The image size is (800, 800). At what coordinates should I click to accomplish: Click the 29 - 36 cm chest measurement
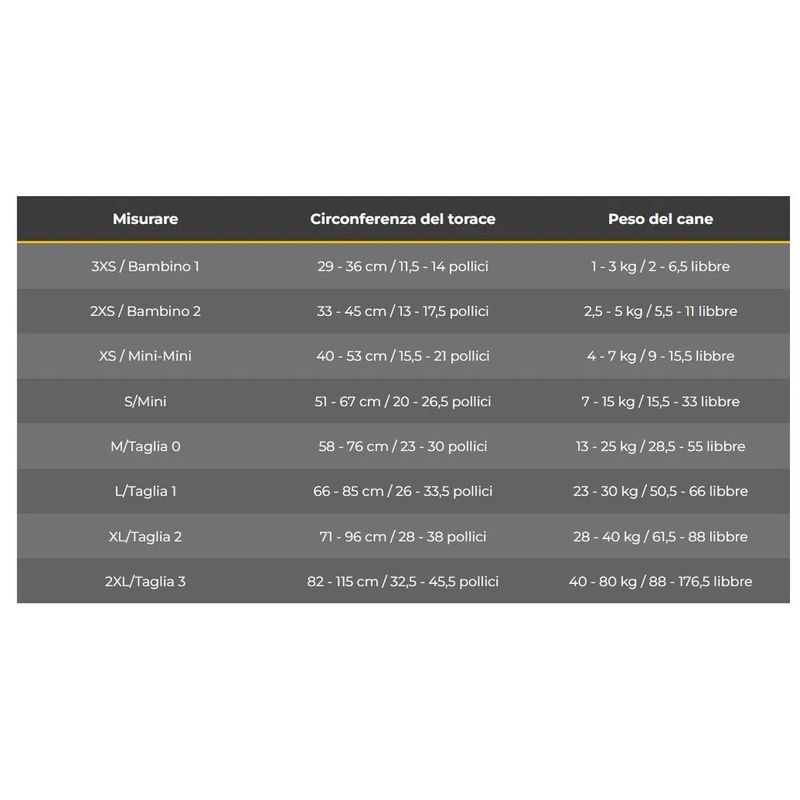402,266
